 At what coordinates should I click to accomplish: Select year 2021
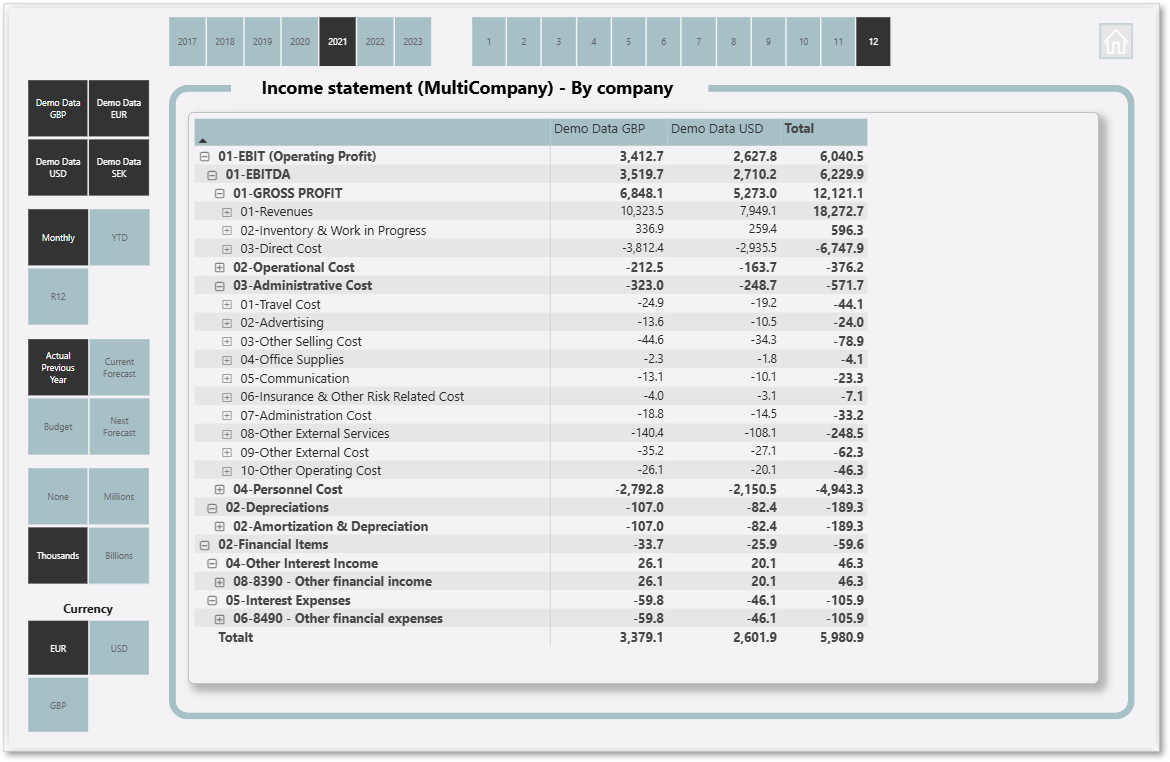pyautogui.click(x=337, y=42)
